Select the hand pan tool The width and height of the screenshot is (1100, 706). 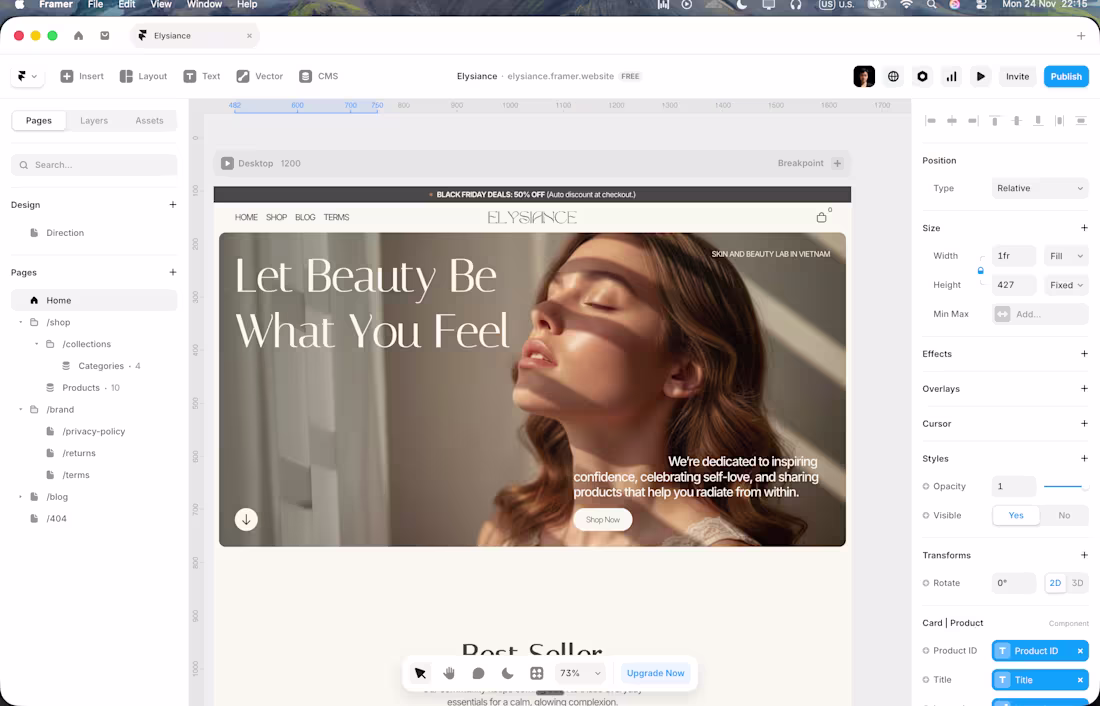(449, 673)
